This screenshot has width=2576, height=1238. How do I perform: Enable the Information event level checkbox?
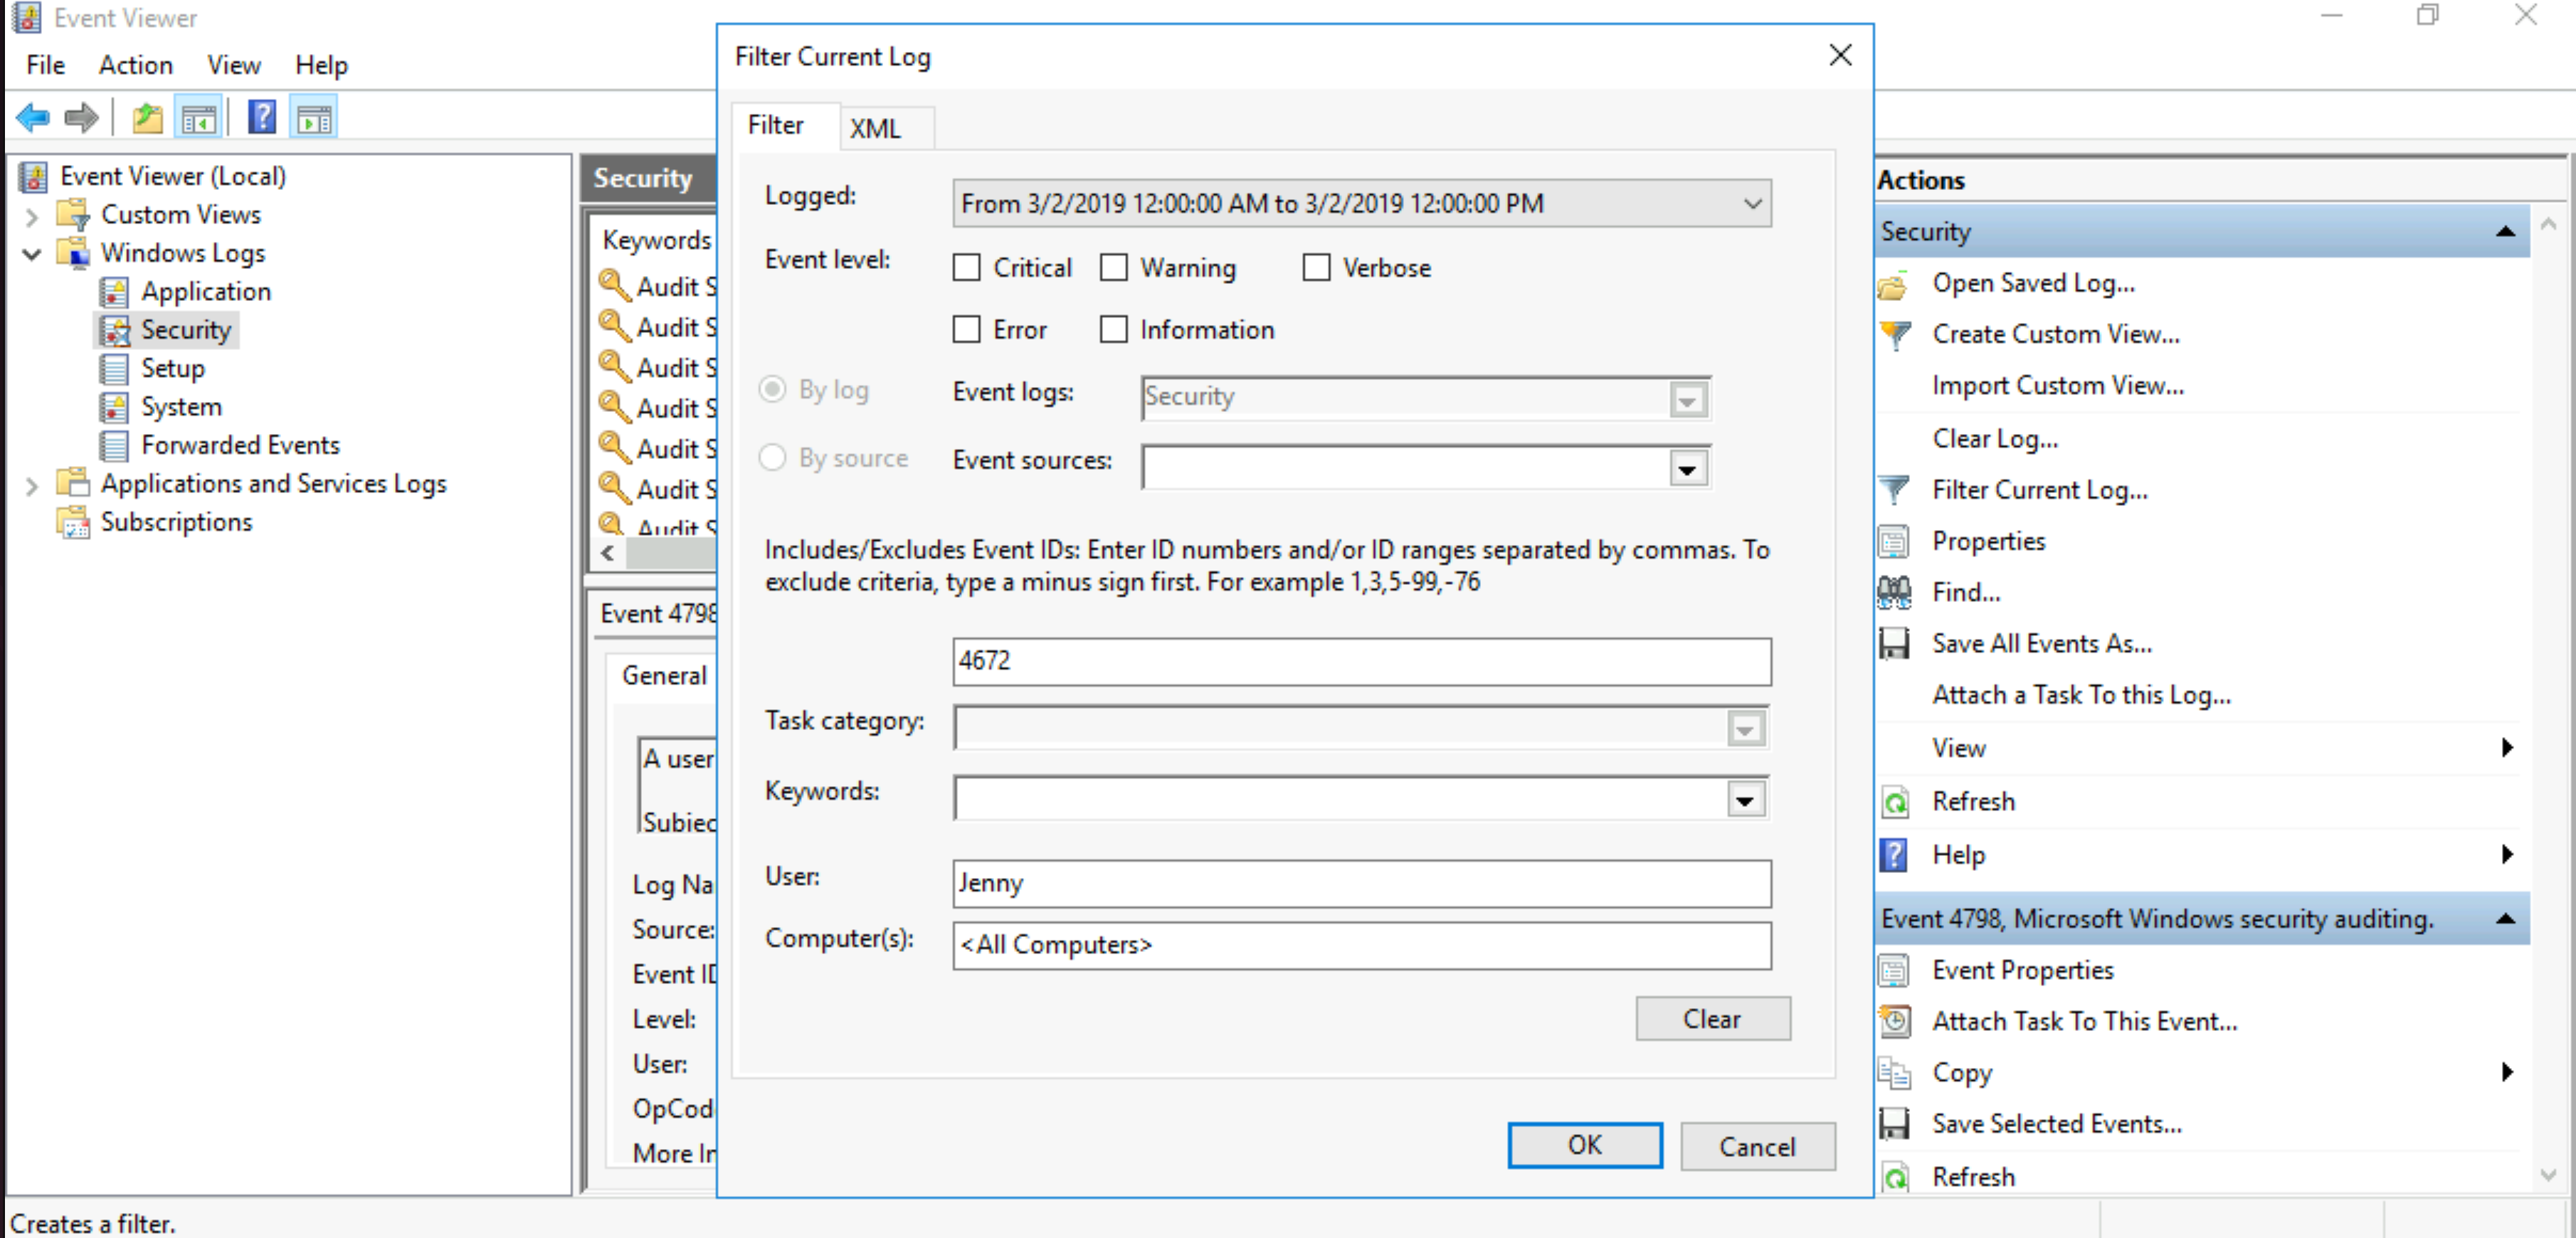coord(1112,329)
